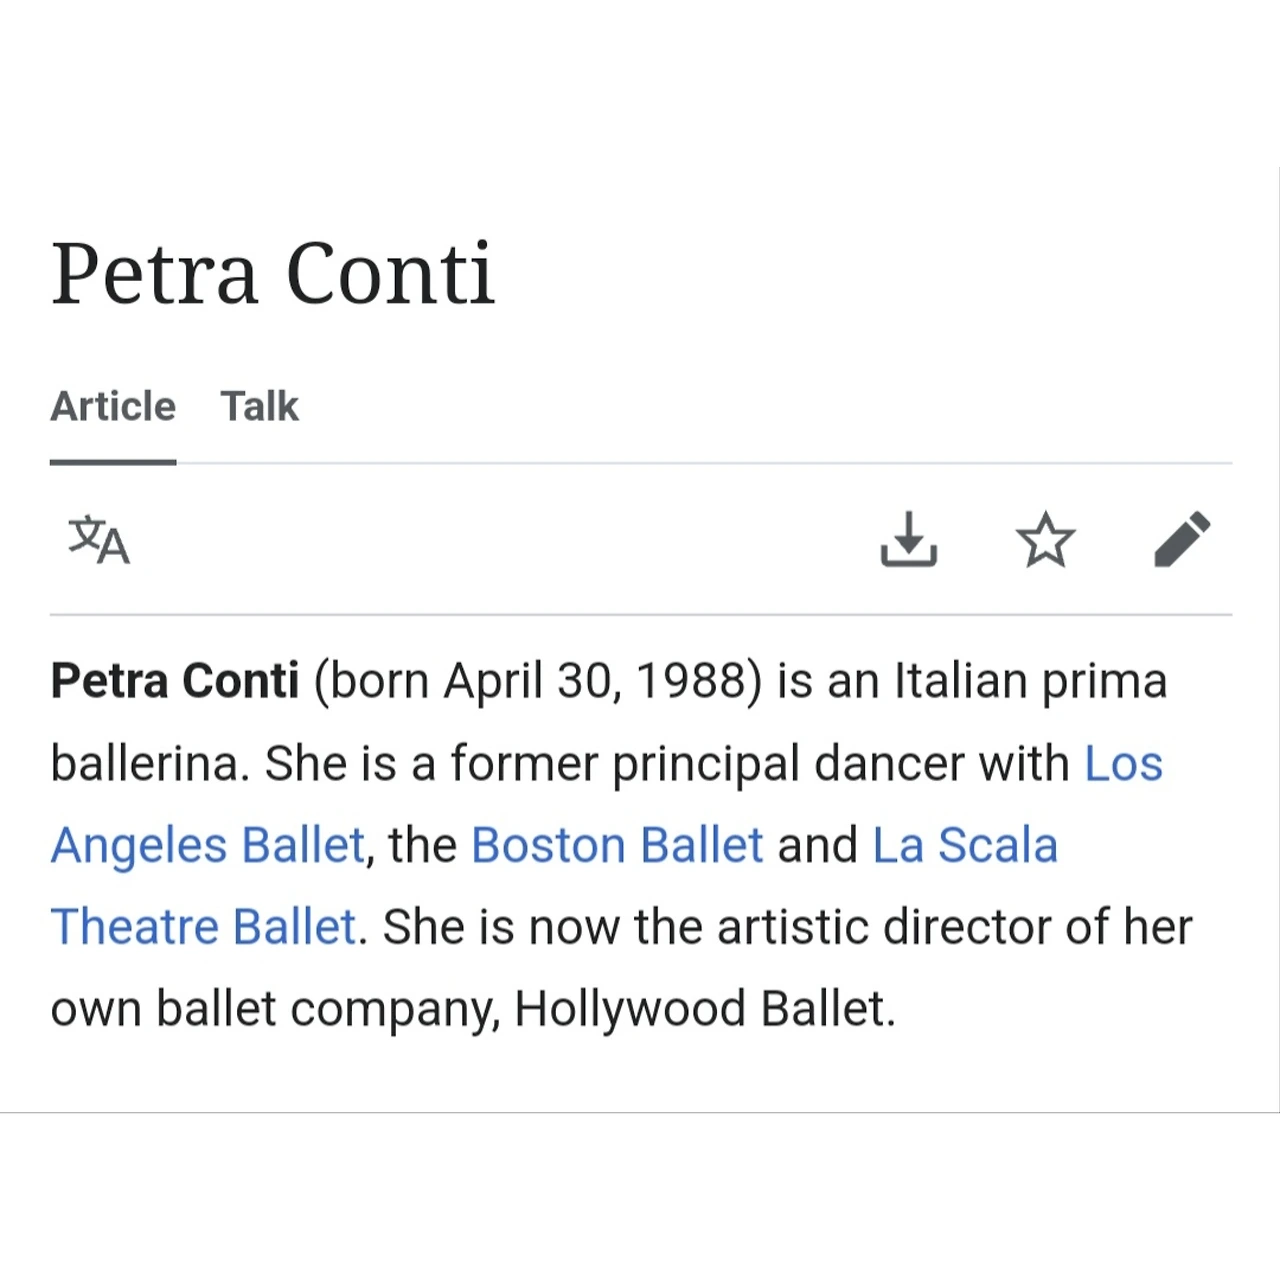Open the language translation icon

click(x=99, y=540)
